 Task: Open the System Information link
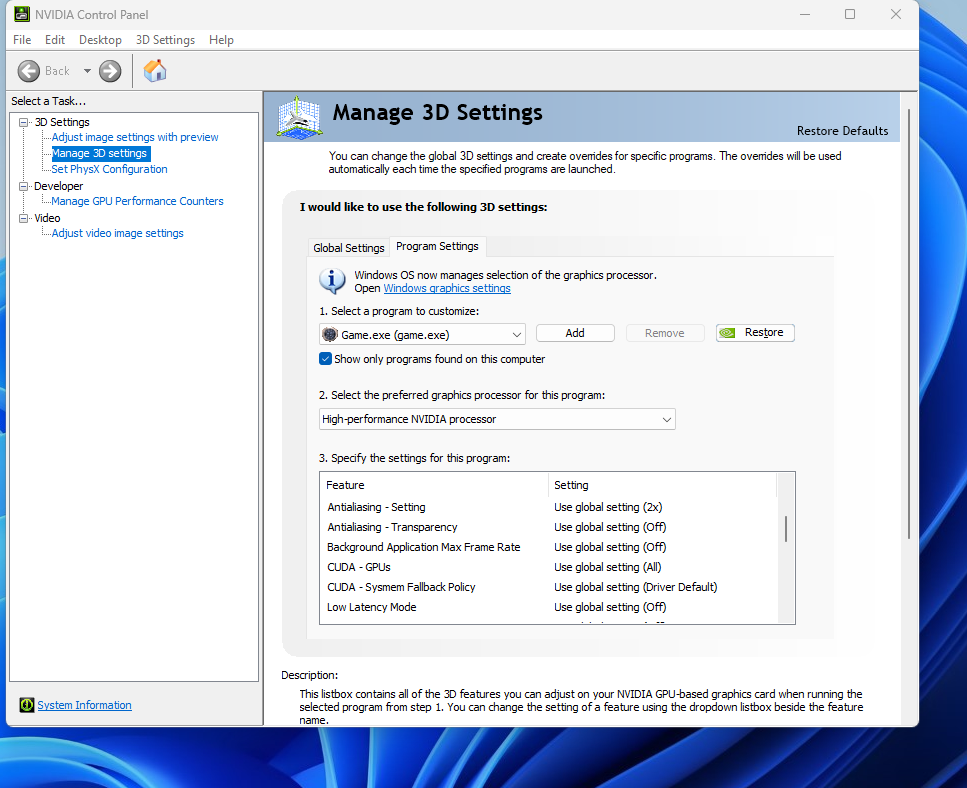[x=84, y=705]
